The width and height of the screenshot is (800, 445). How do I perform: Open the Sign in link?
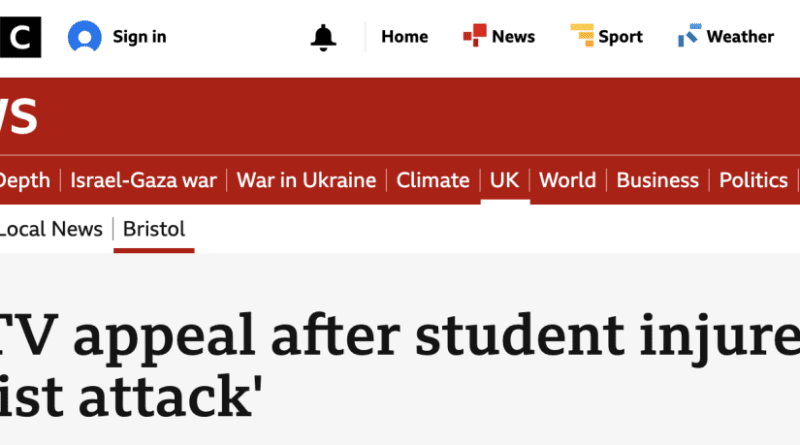[x=139, y=37]
